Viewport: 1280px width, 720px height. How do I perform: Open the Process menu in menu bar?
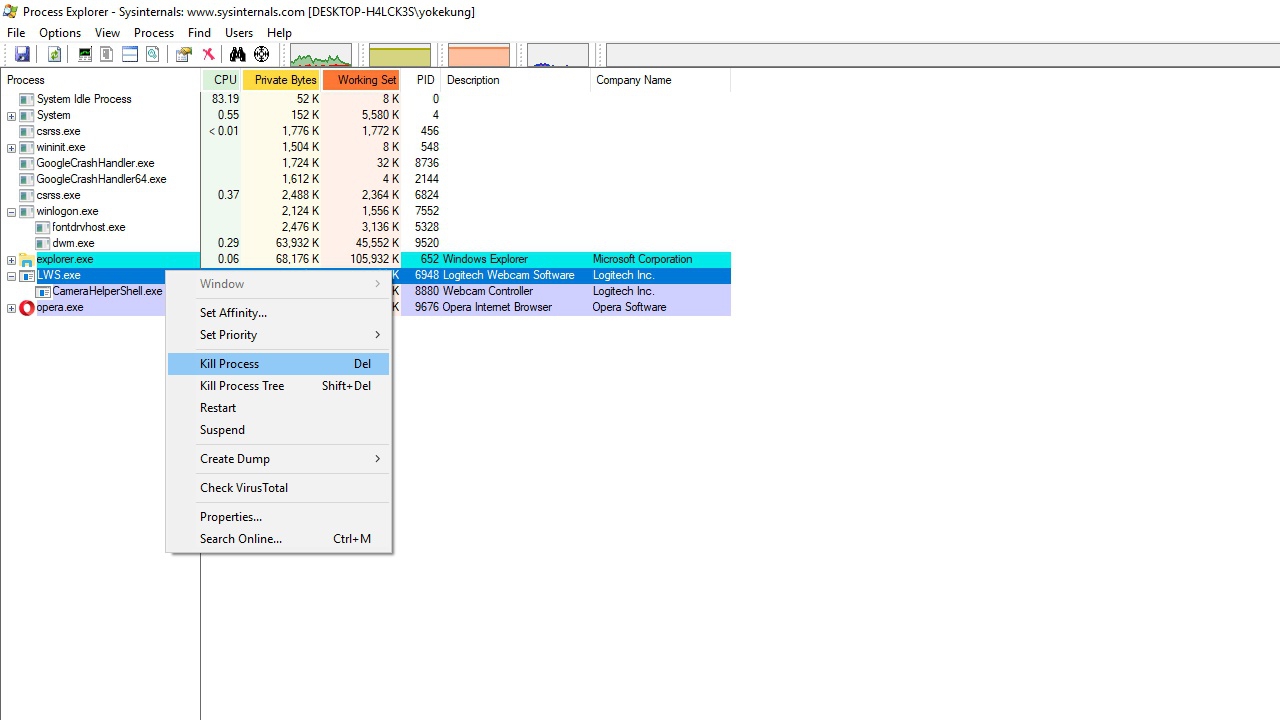pyautogui.click(x=154, y=33)
